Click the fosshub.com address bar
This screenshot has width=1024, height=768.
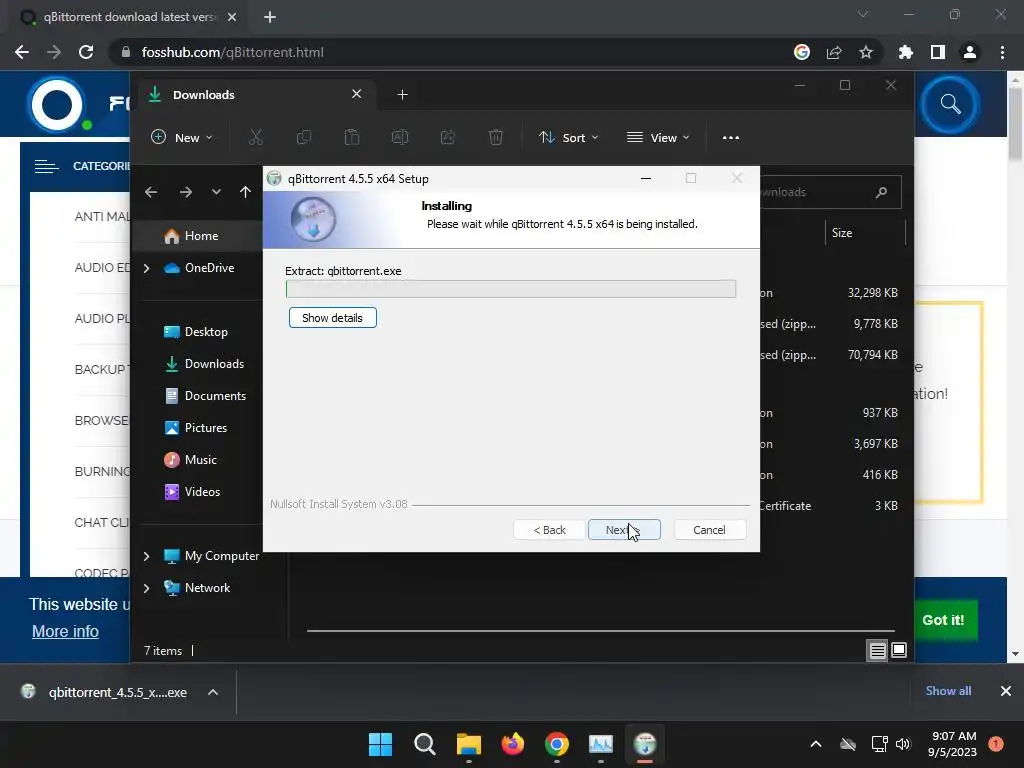(451, 52)
